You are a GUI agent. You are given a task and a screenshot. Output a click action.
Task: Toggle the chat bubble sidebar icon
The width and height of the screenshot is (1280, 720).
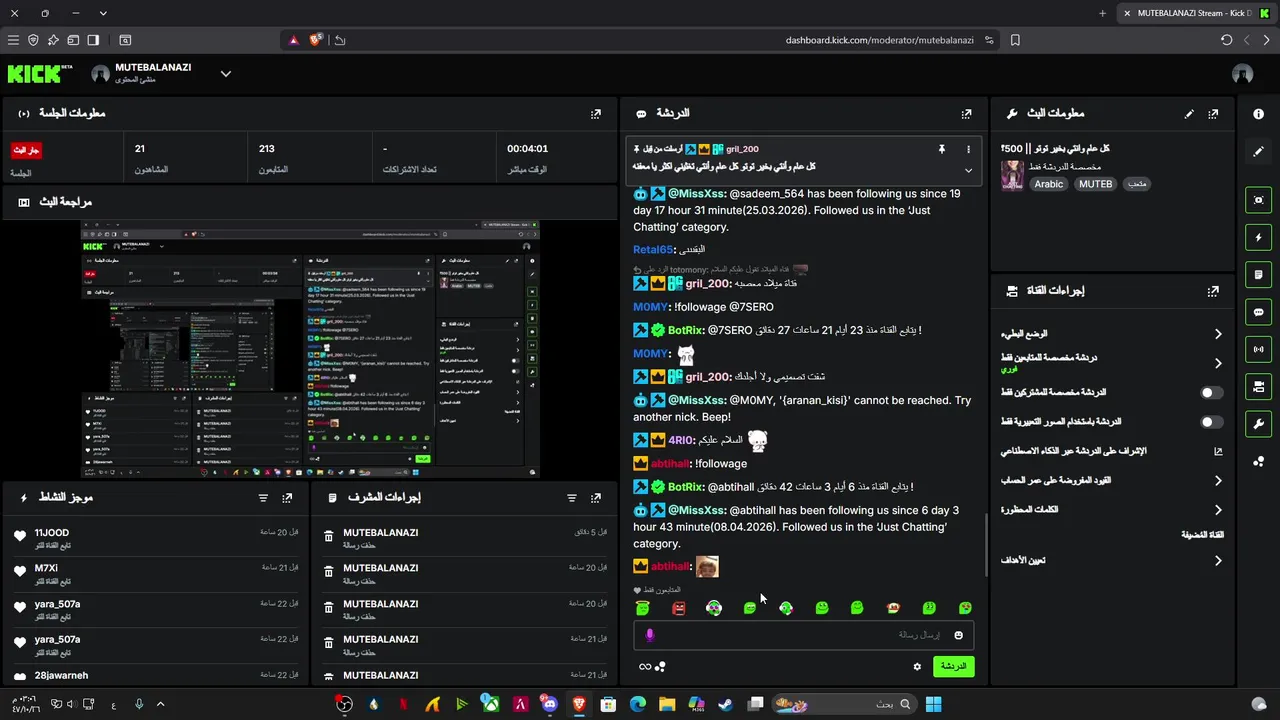[x=1258, y=312]
